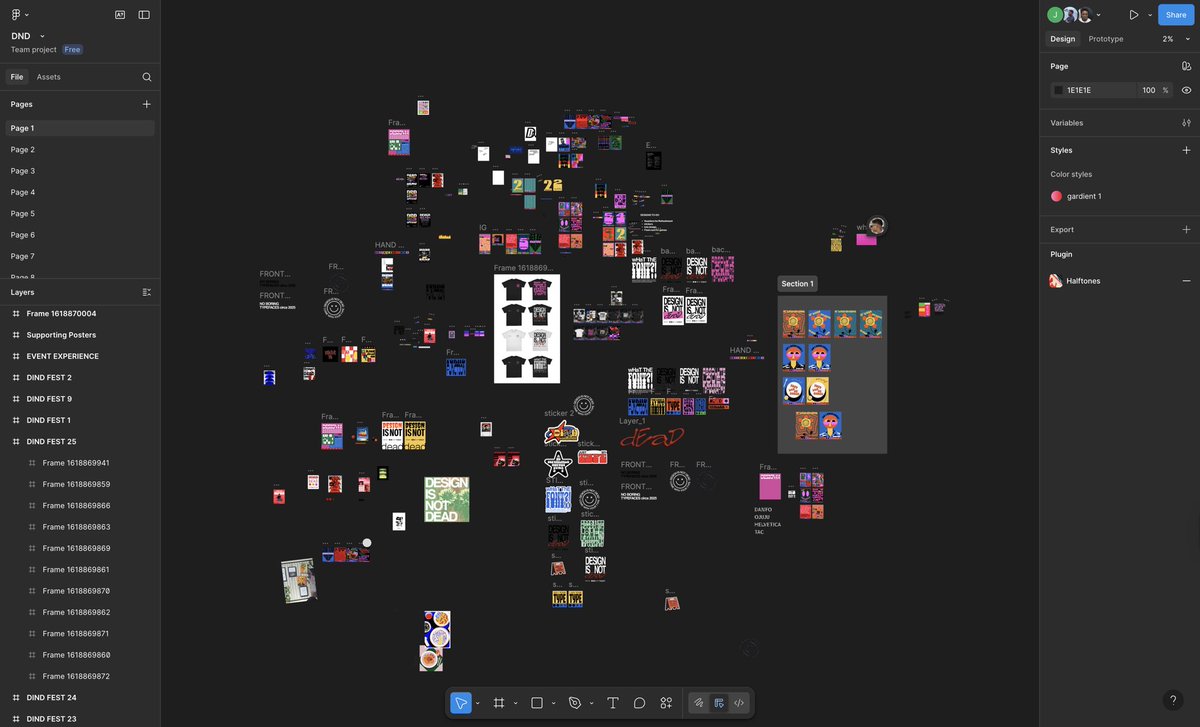This screenshot has width=1200, height=727.
Task: Select the Comment tool
Action: (x=639, y=703)
